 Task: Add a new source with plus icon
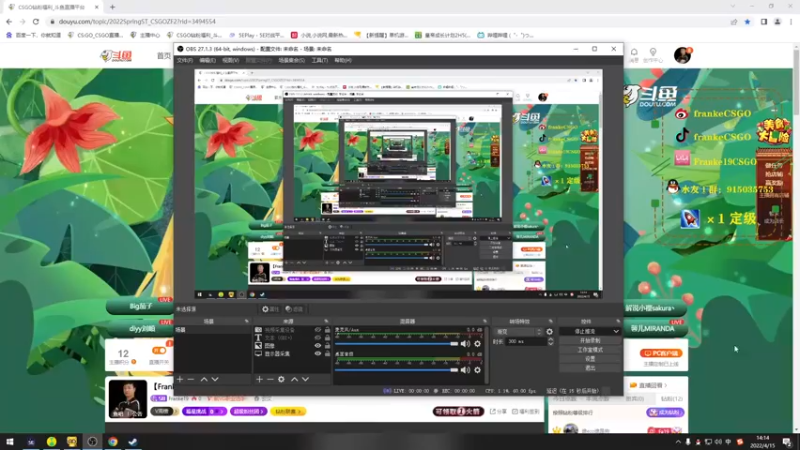coord(259,379)
